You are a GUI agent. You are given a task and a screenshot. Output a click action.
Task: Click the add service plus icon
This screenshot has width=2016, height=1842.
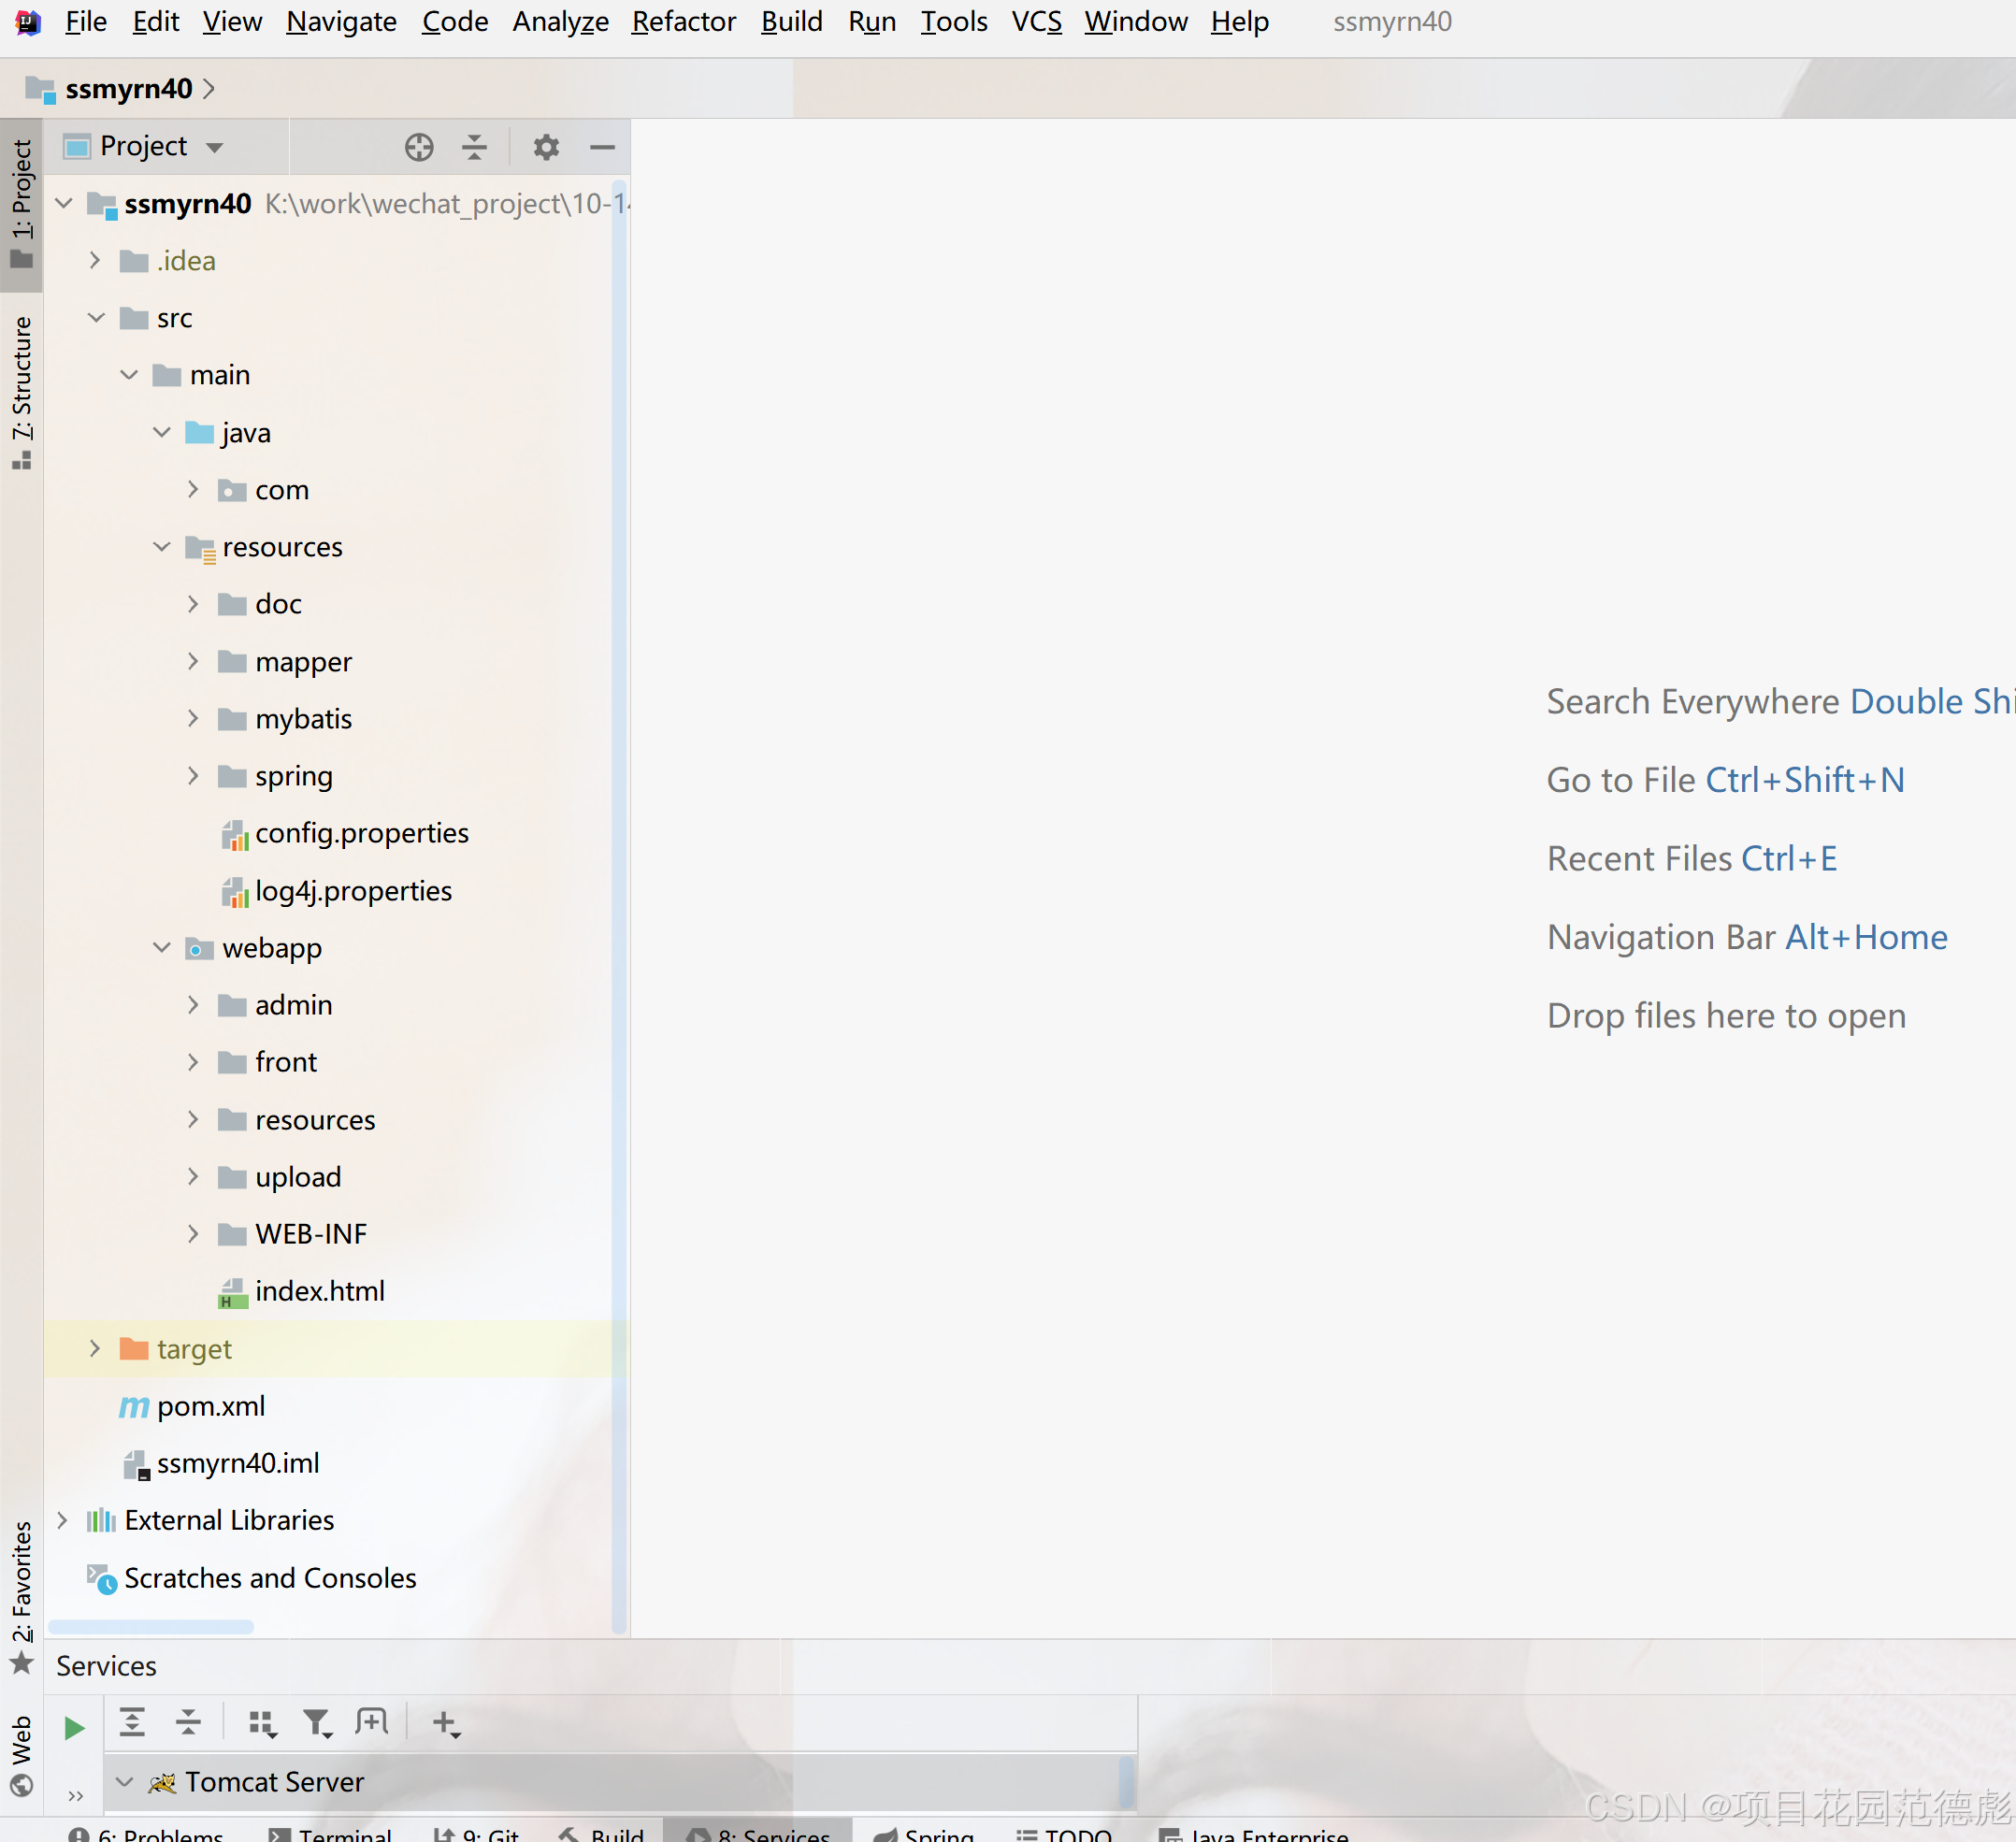445,1723
